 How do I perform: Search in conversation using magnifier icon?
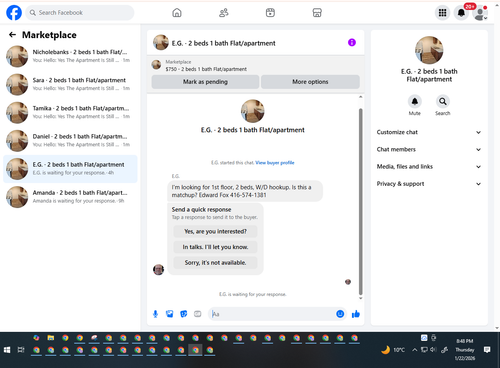pyautogui.click(x=443, y=101)
